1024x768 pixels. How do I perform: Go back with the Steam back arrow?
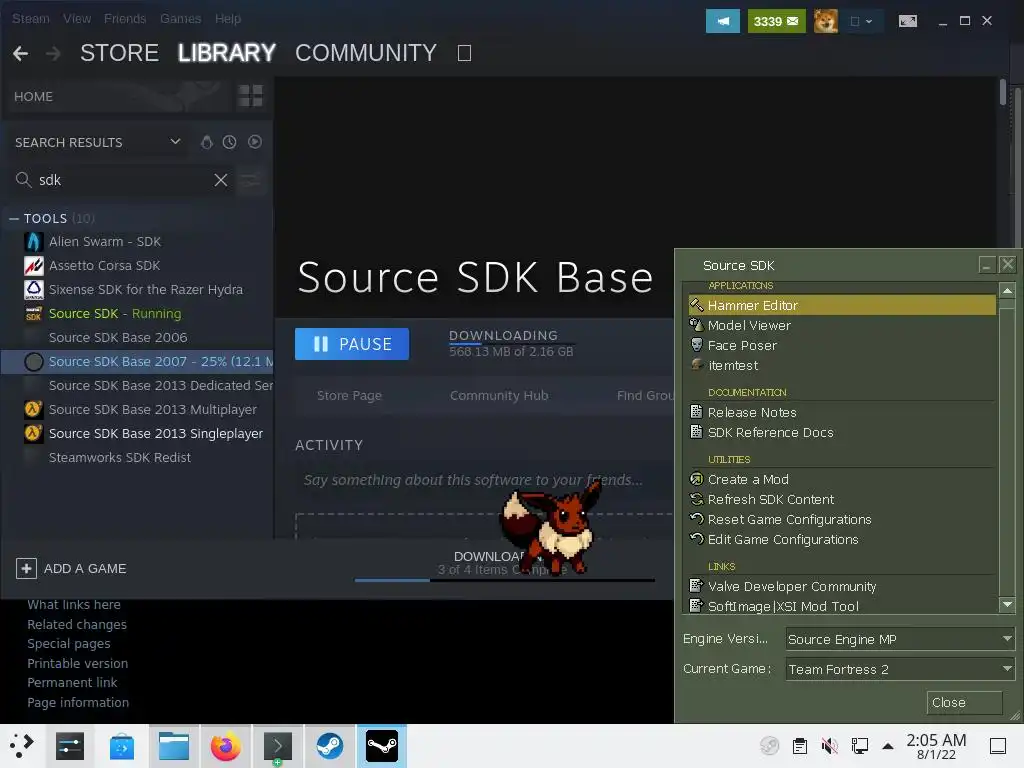point(20,54)
